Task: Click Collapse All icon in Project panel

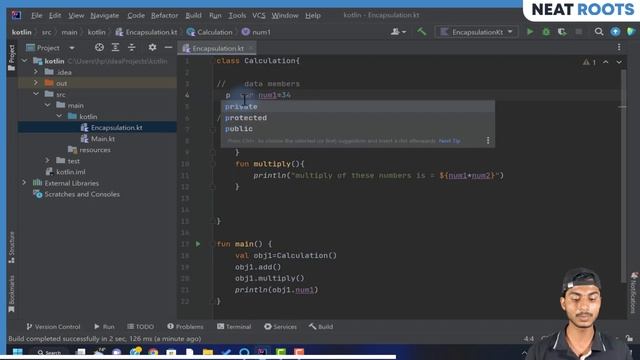Action: (x=131, y=48)
